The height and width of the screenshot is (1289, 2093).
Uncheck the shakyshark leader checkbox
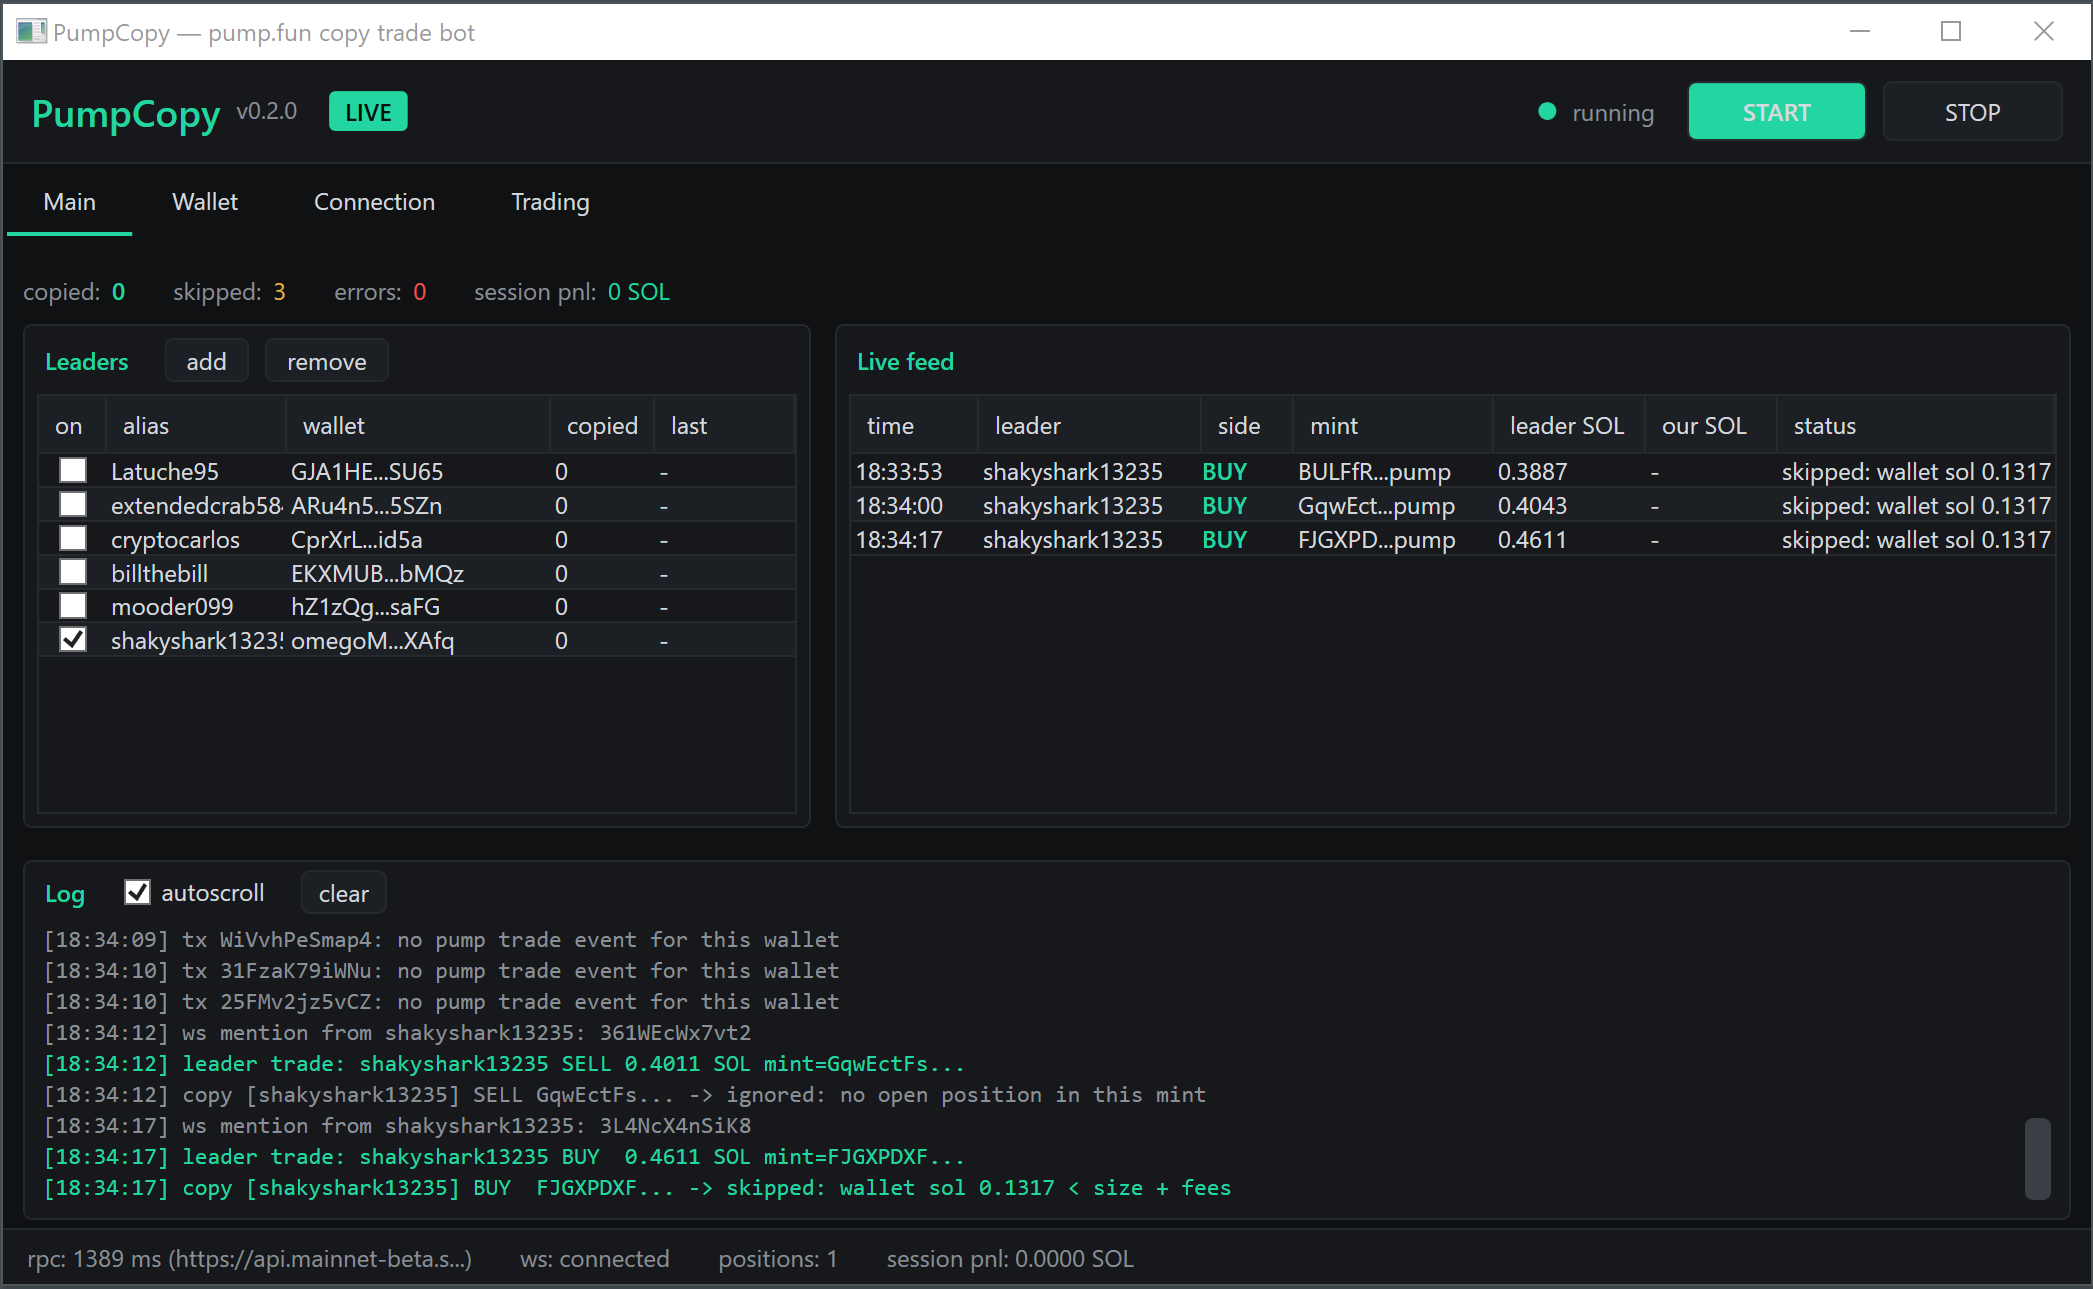pyautogui.click(x=73, y=640)
